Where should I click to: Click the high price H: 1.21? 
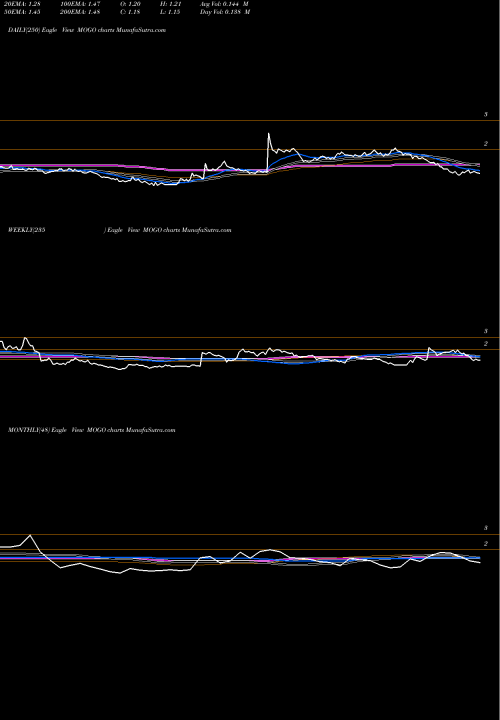click(x=169, y=4)
